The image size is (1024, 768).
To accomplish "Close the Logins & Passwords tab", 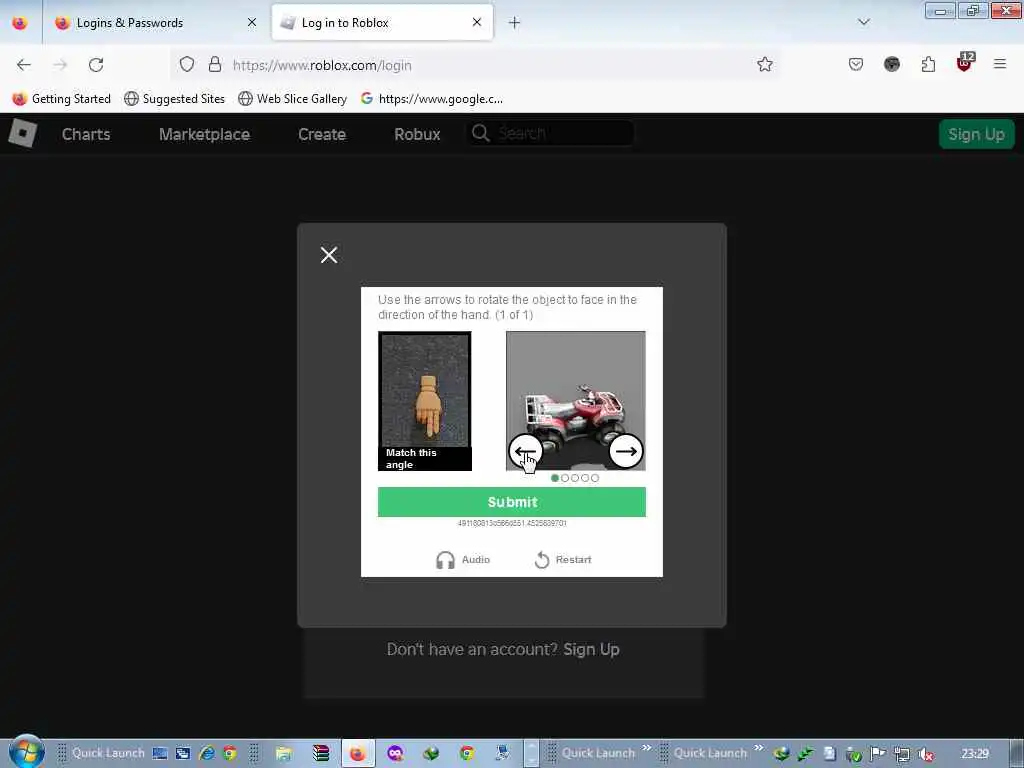I will (252, 23).
